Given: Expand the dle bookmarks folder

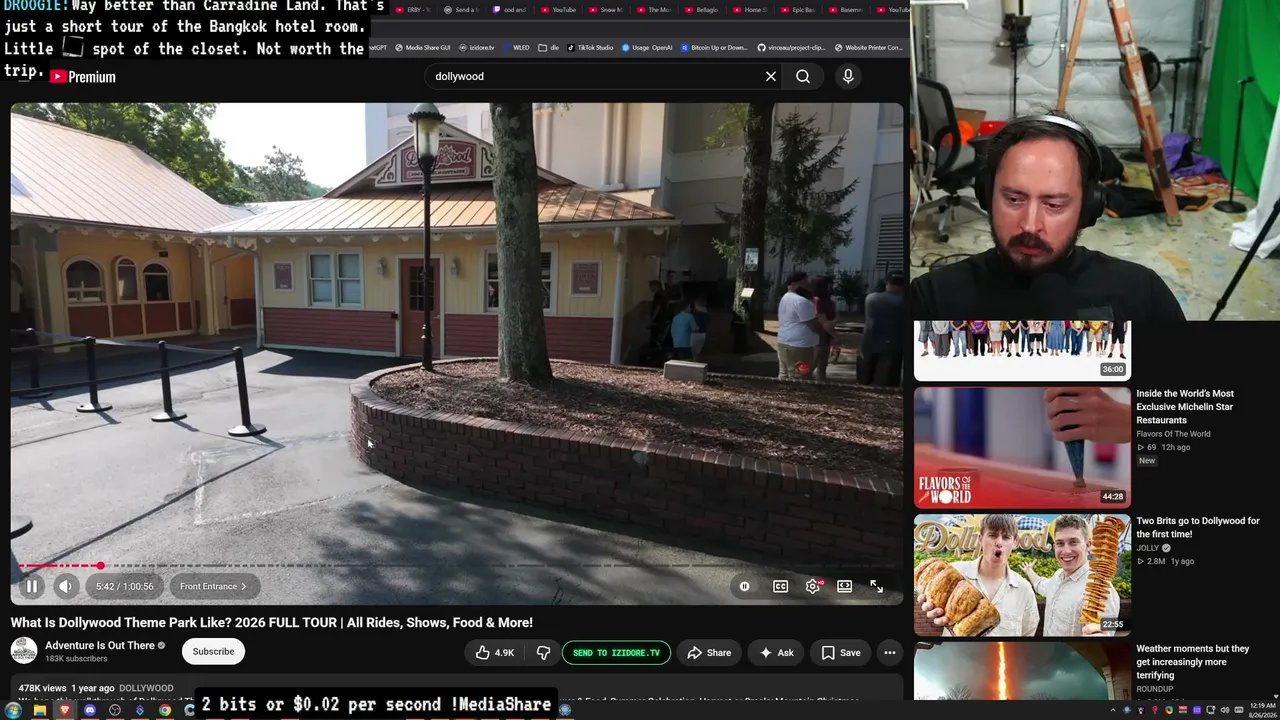Looking at the screenshot, I should [549, 47].
